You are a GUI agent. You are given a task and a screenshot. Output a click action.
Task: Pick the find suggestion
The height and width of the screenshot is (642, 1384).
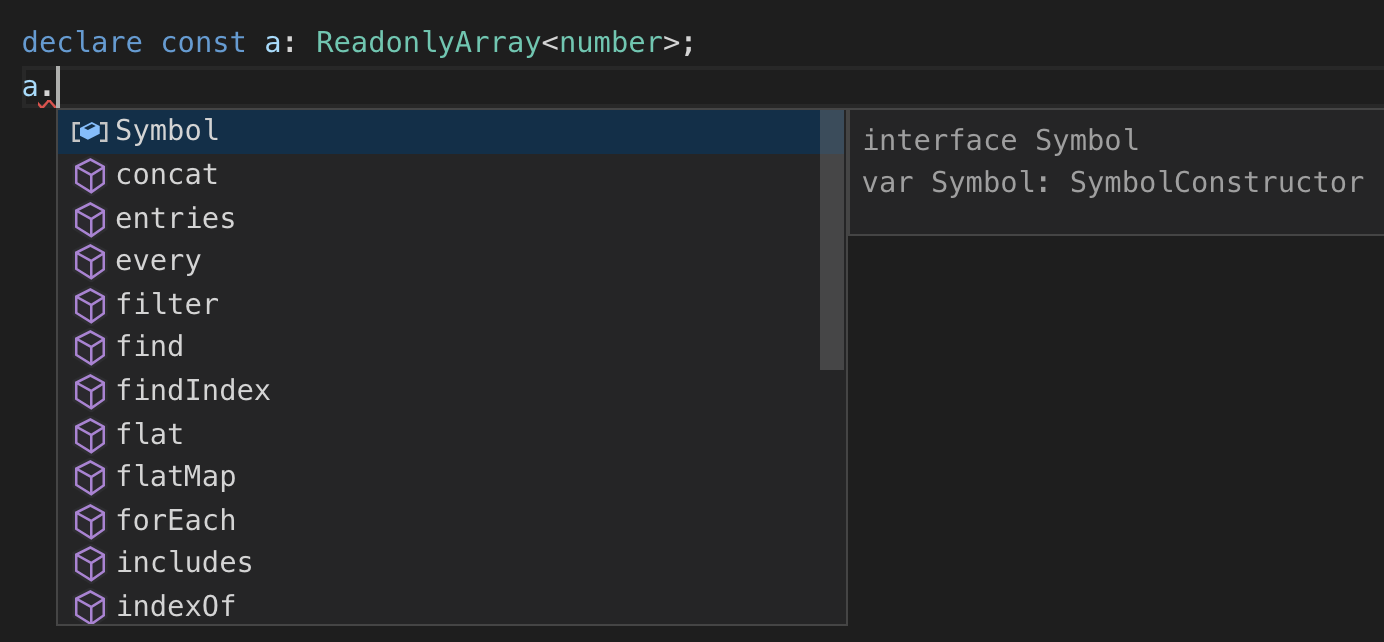(150, 347)
